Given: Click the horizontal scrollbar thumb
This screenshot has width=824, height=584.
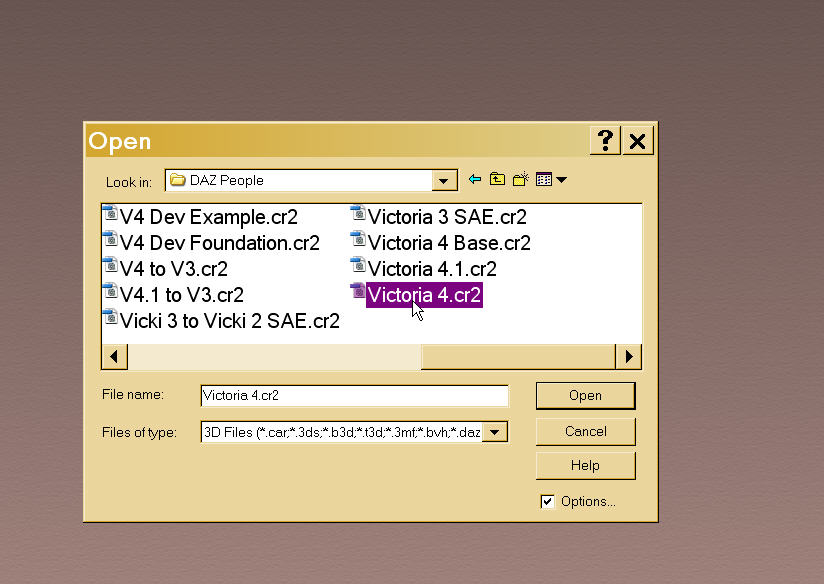Looking at the screenshot, I should pyautogui.click(x=518, y=357).
